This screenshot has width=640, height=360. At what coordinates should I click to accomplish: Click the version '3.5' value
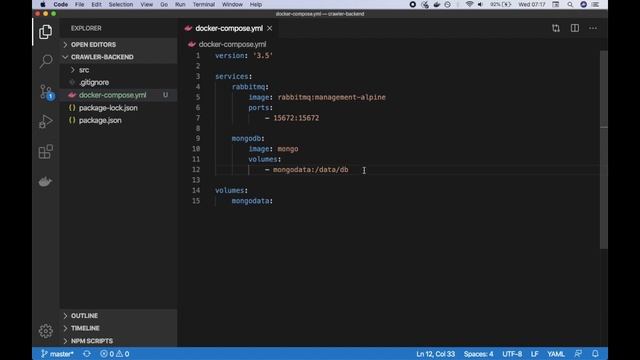262,56
